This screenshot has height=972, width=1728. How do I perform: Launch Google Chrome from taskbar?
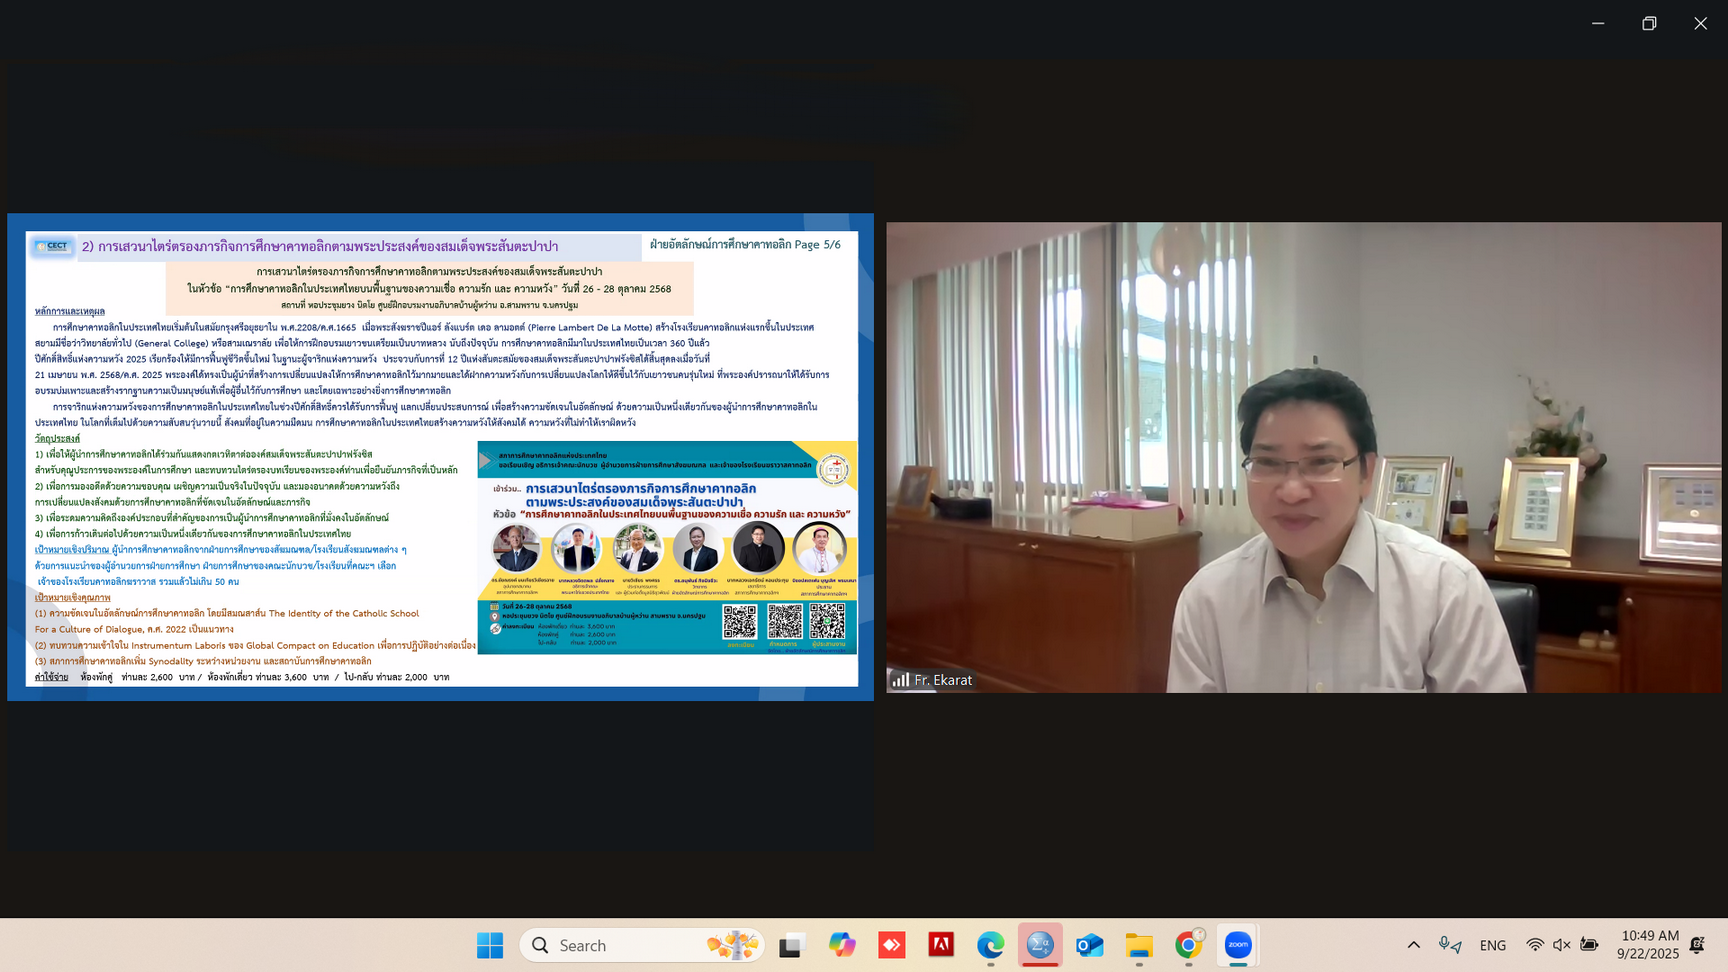(x=1188, y=945)
